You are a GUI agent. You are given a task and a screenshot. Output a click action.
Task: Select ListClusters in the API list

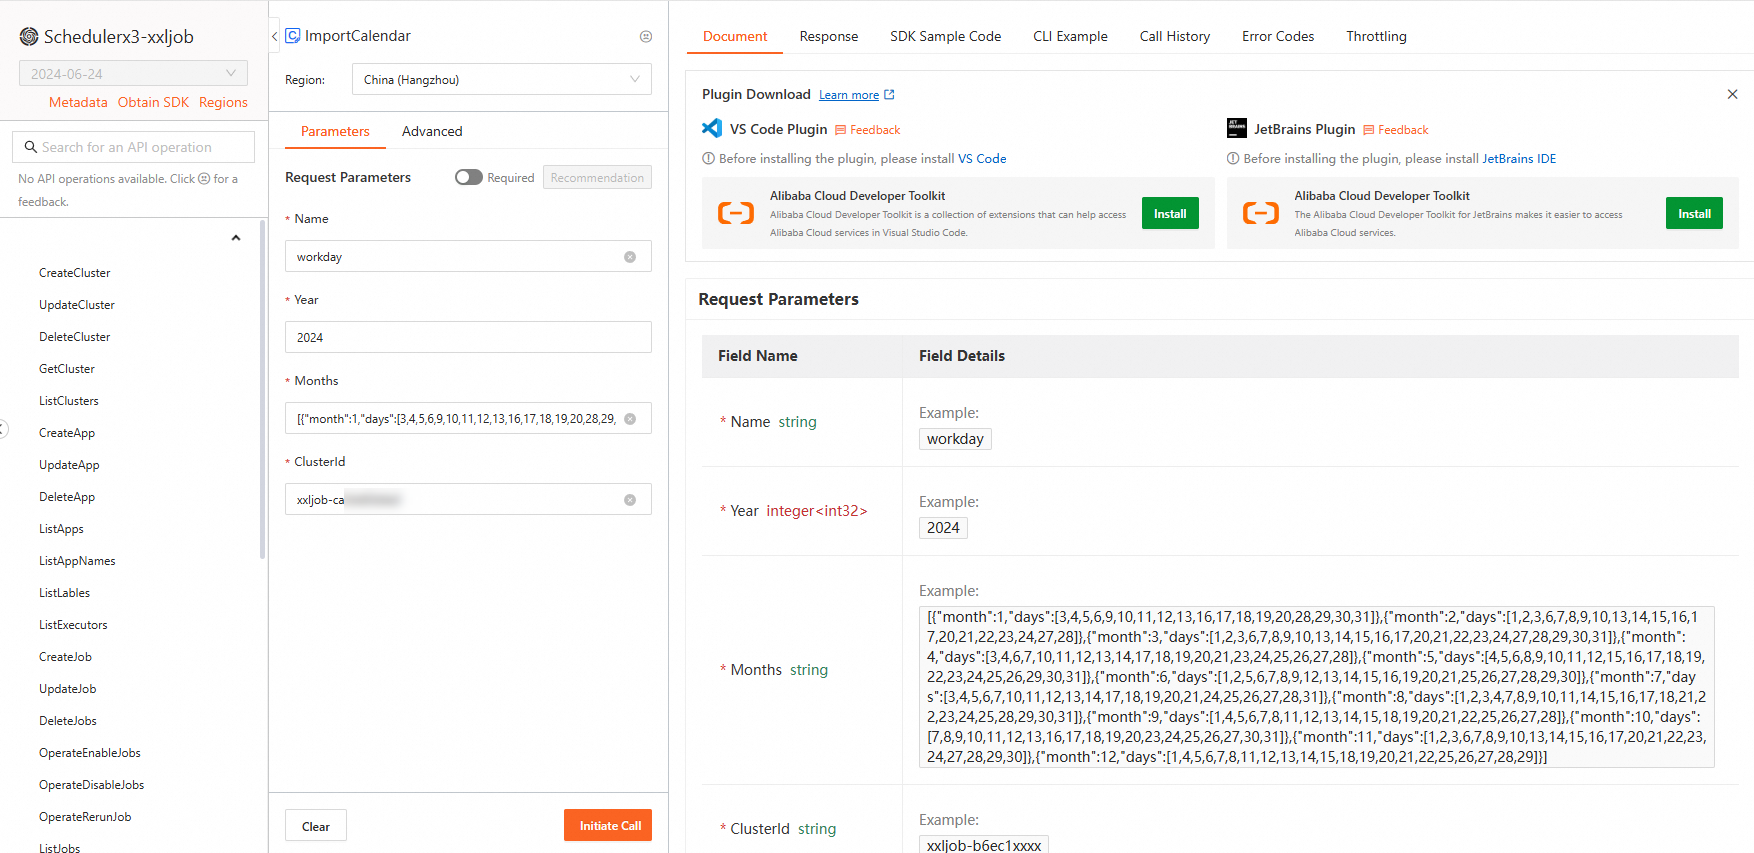69,401
